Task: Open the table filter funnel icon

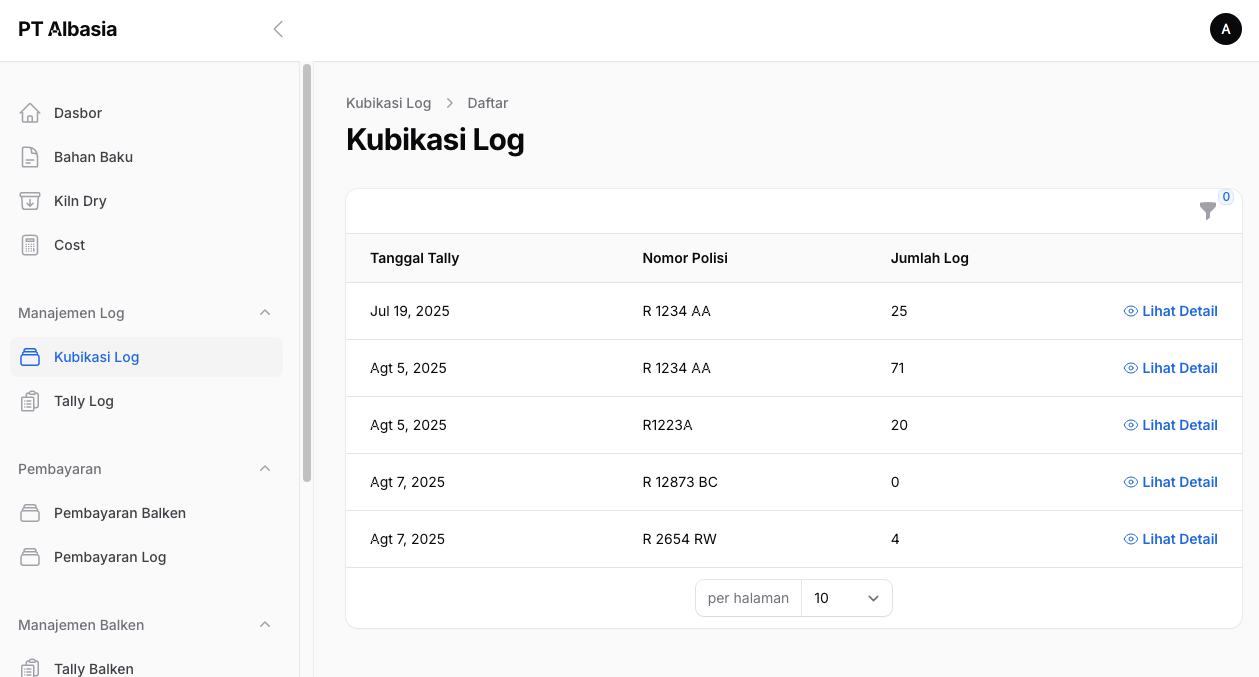Action: (1208, 211)
